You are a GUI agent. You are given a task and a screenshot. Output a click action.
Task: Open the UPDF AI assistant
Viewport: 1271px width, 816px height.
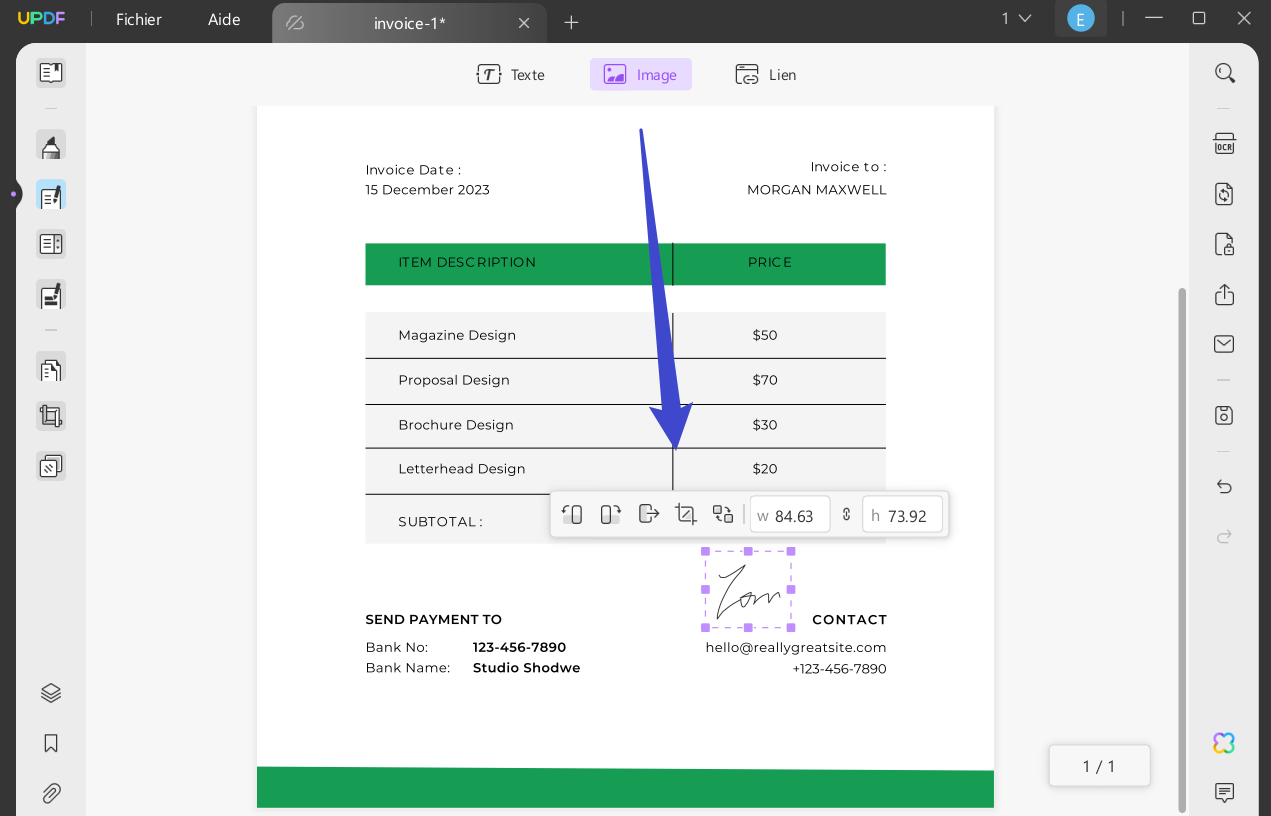[1224, 743]
